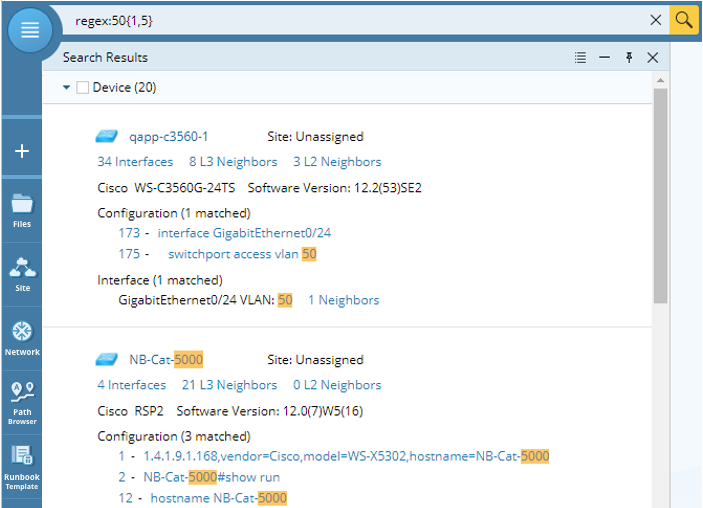Viewport: 703px width, 508px height.
Task: Pin the Search Results panel
Action: [x=629, y=57]
